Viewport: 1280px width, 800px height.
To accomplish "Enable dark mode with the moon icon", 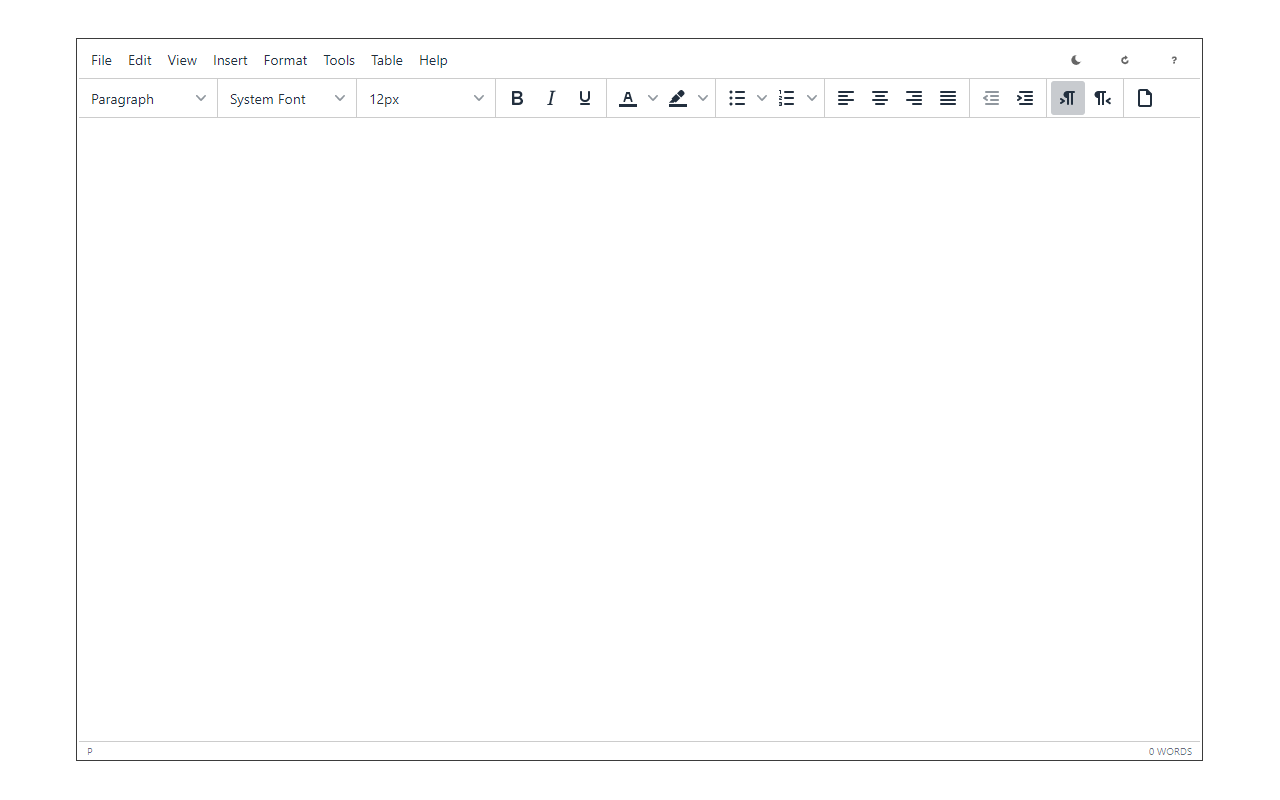I will [1075, 60].
